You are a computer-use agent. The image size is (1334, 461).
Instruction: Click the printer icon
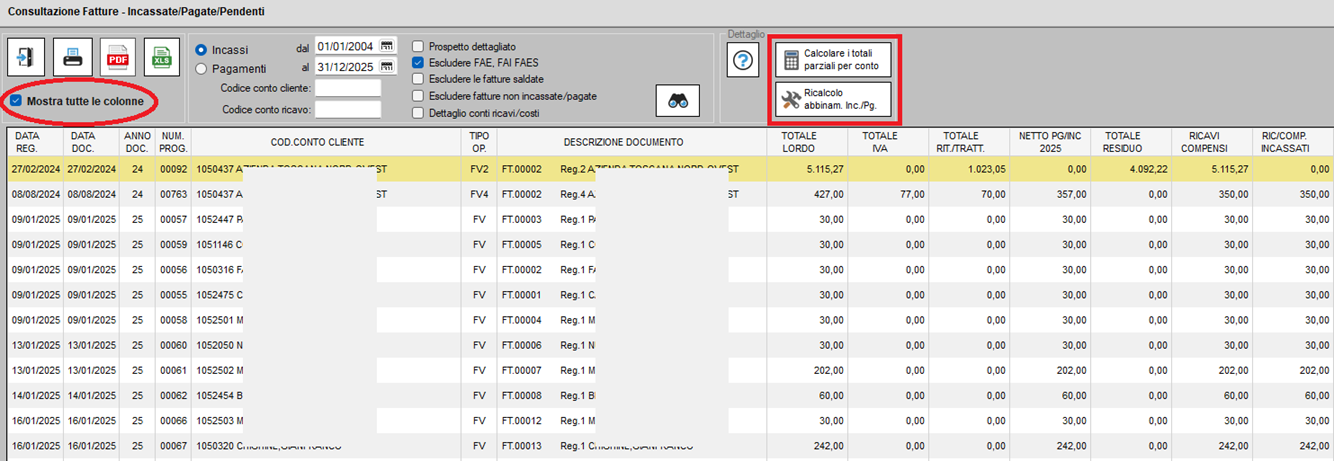73,57
